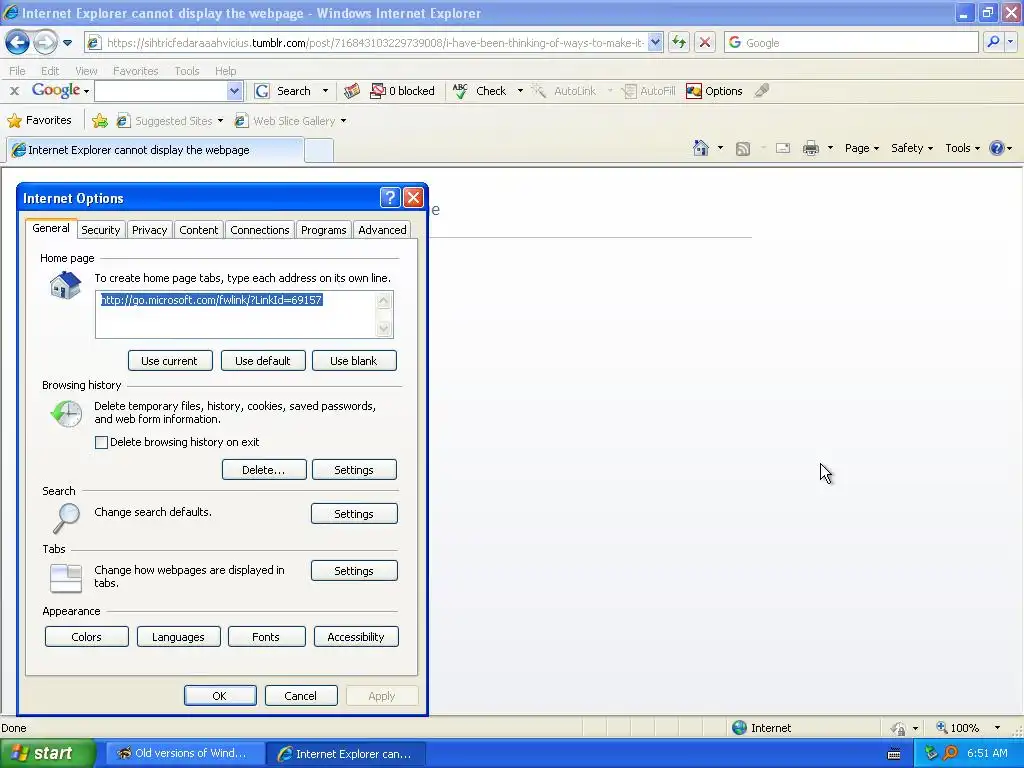The height and width of the screenshot is (768, 1024).
Task: Click the Print icon in command bar
Action: 810,148
